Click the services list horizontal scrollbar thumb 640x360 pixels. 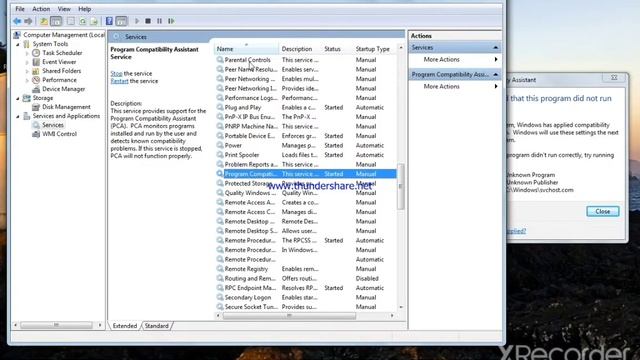click(289, 316)
